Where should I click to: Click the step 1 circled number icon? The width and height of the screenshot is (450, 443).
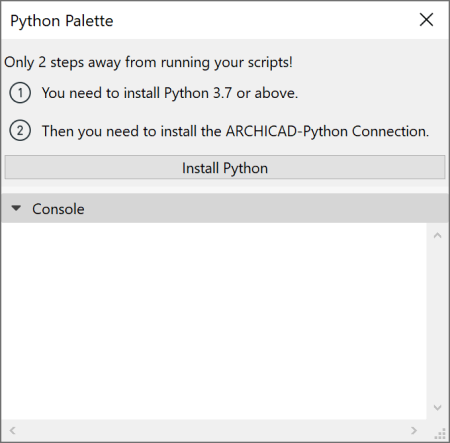coord(20,93)
